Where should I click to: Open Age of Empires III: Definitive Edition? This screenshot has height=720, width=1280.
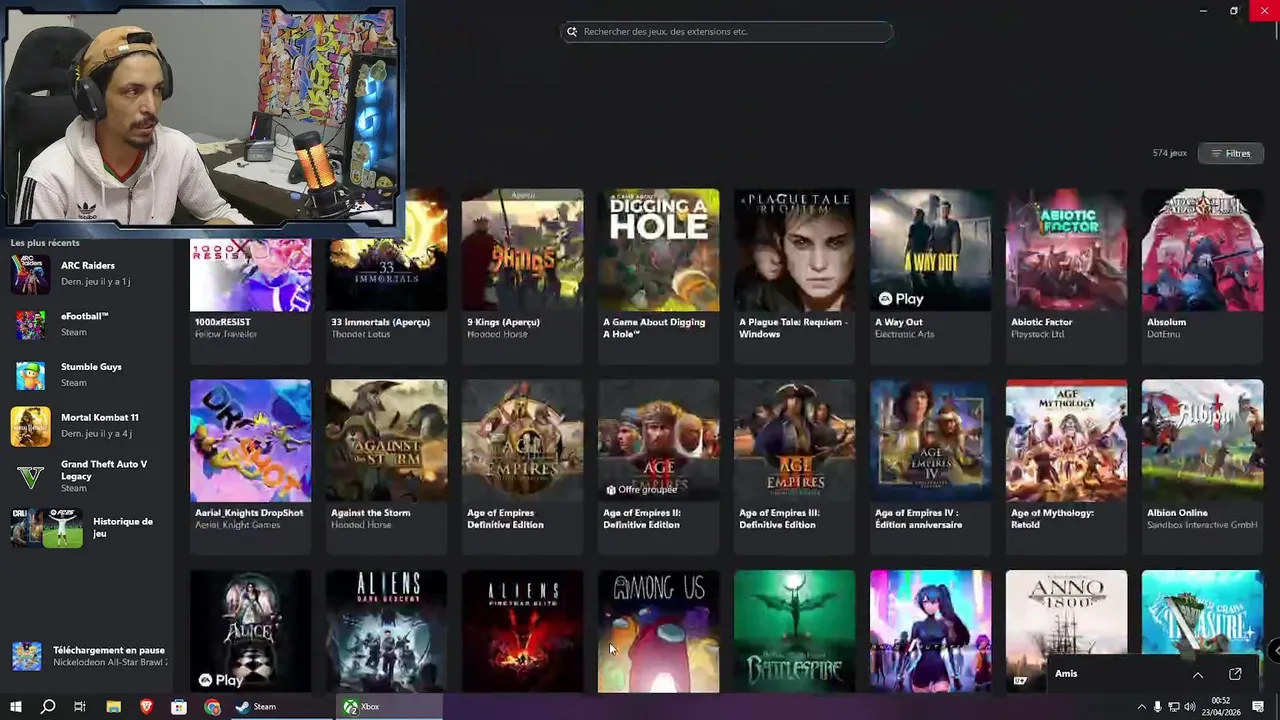click(794, 465)
